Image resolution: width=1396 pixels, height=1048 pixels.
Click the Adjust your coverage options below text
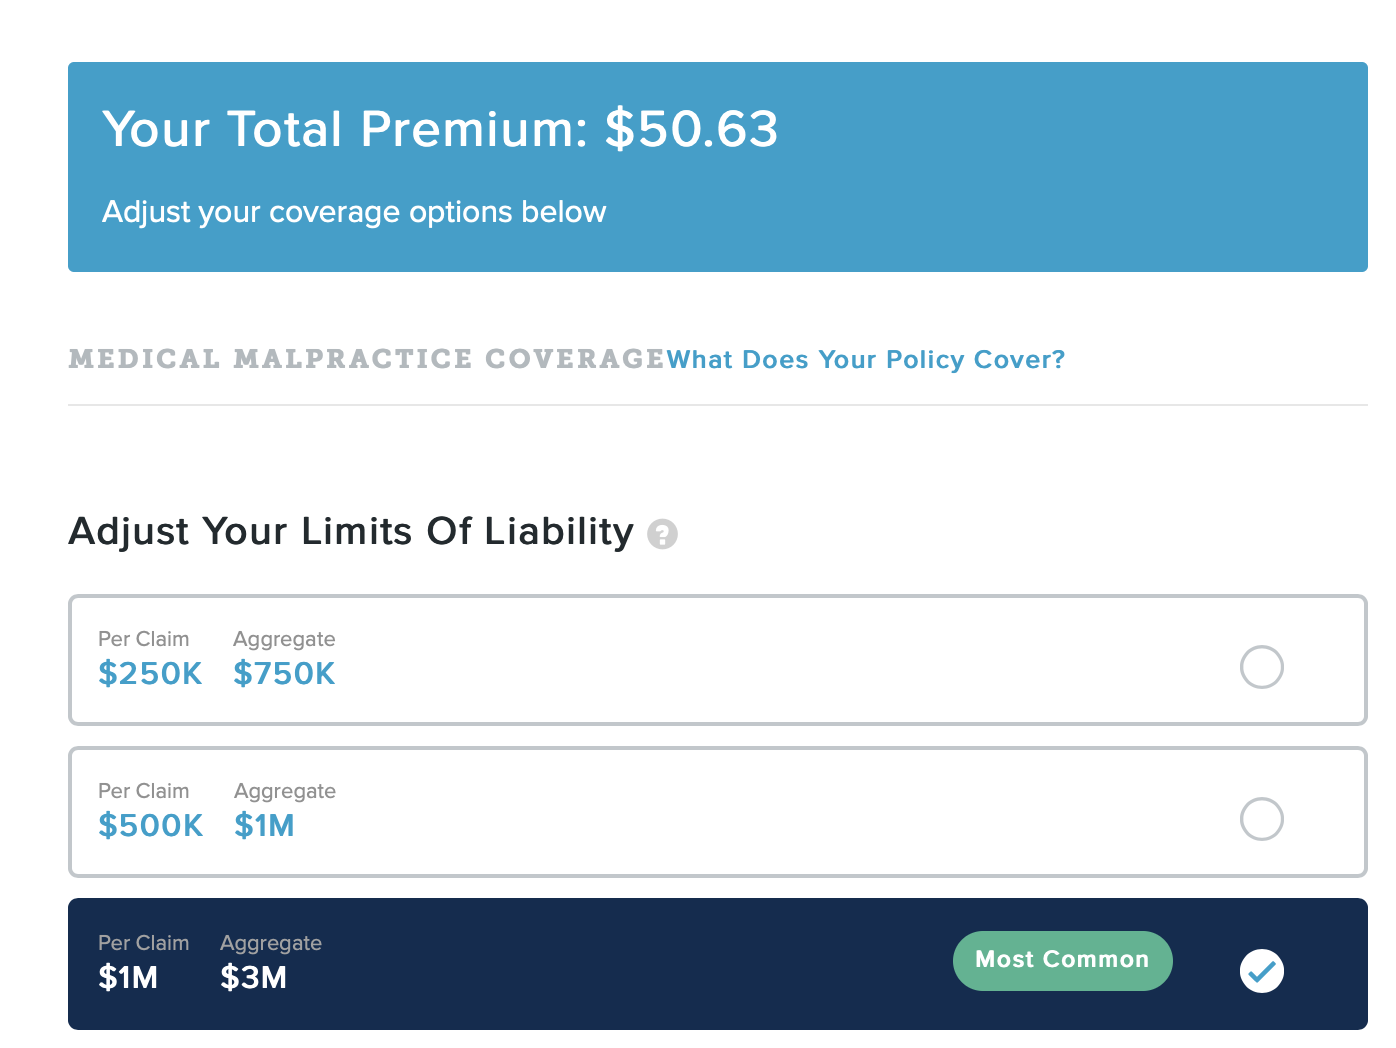(x=354, y=212)
